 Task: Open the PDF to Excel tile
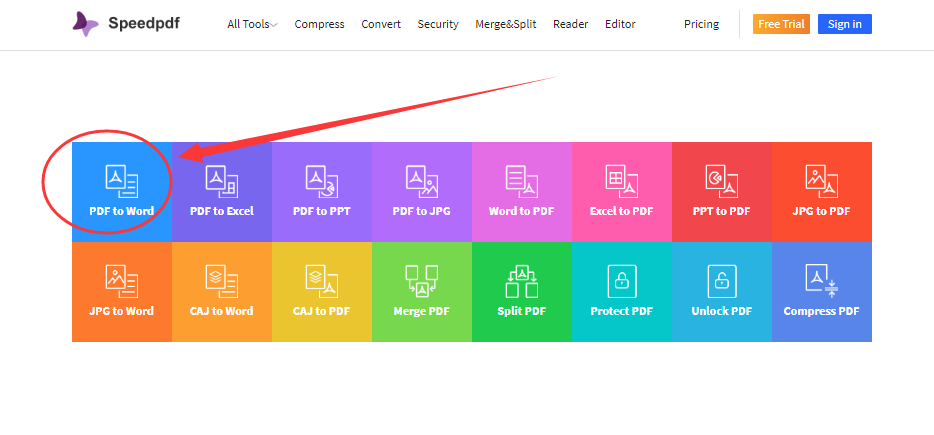(x=222, y=192)
